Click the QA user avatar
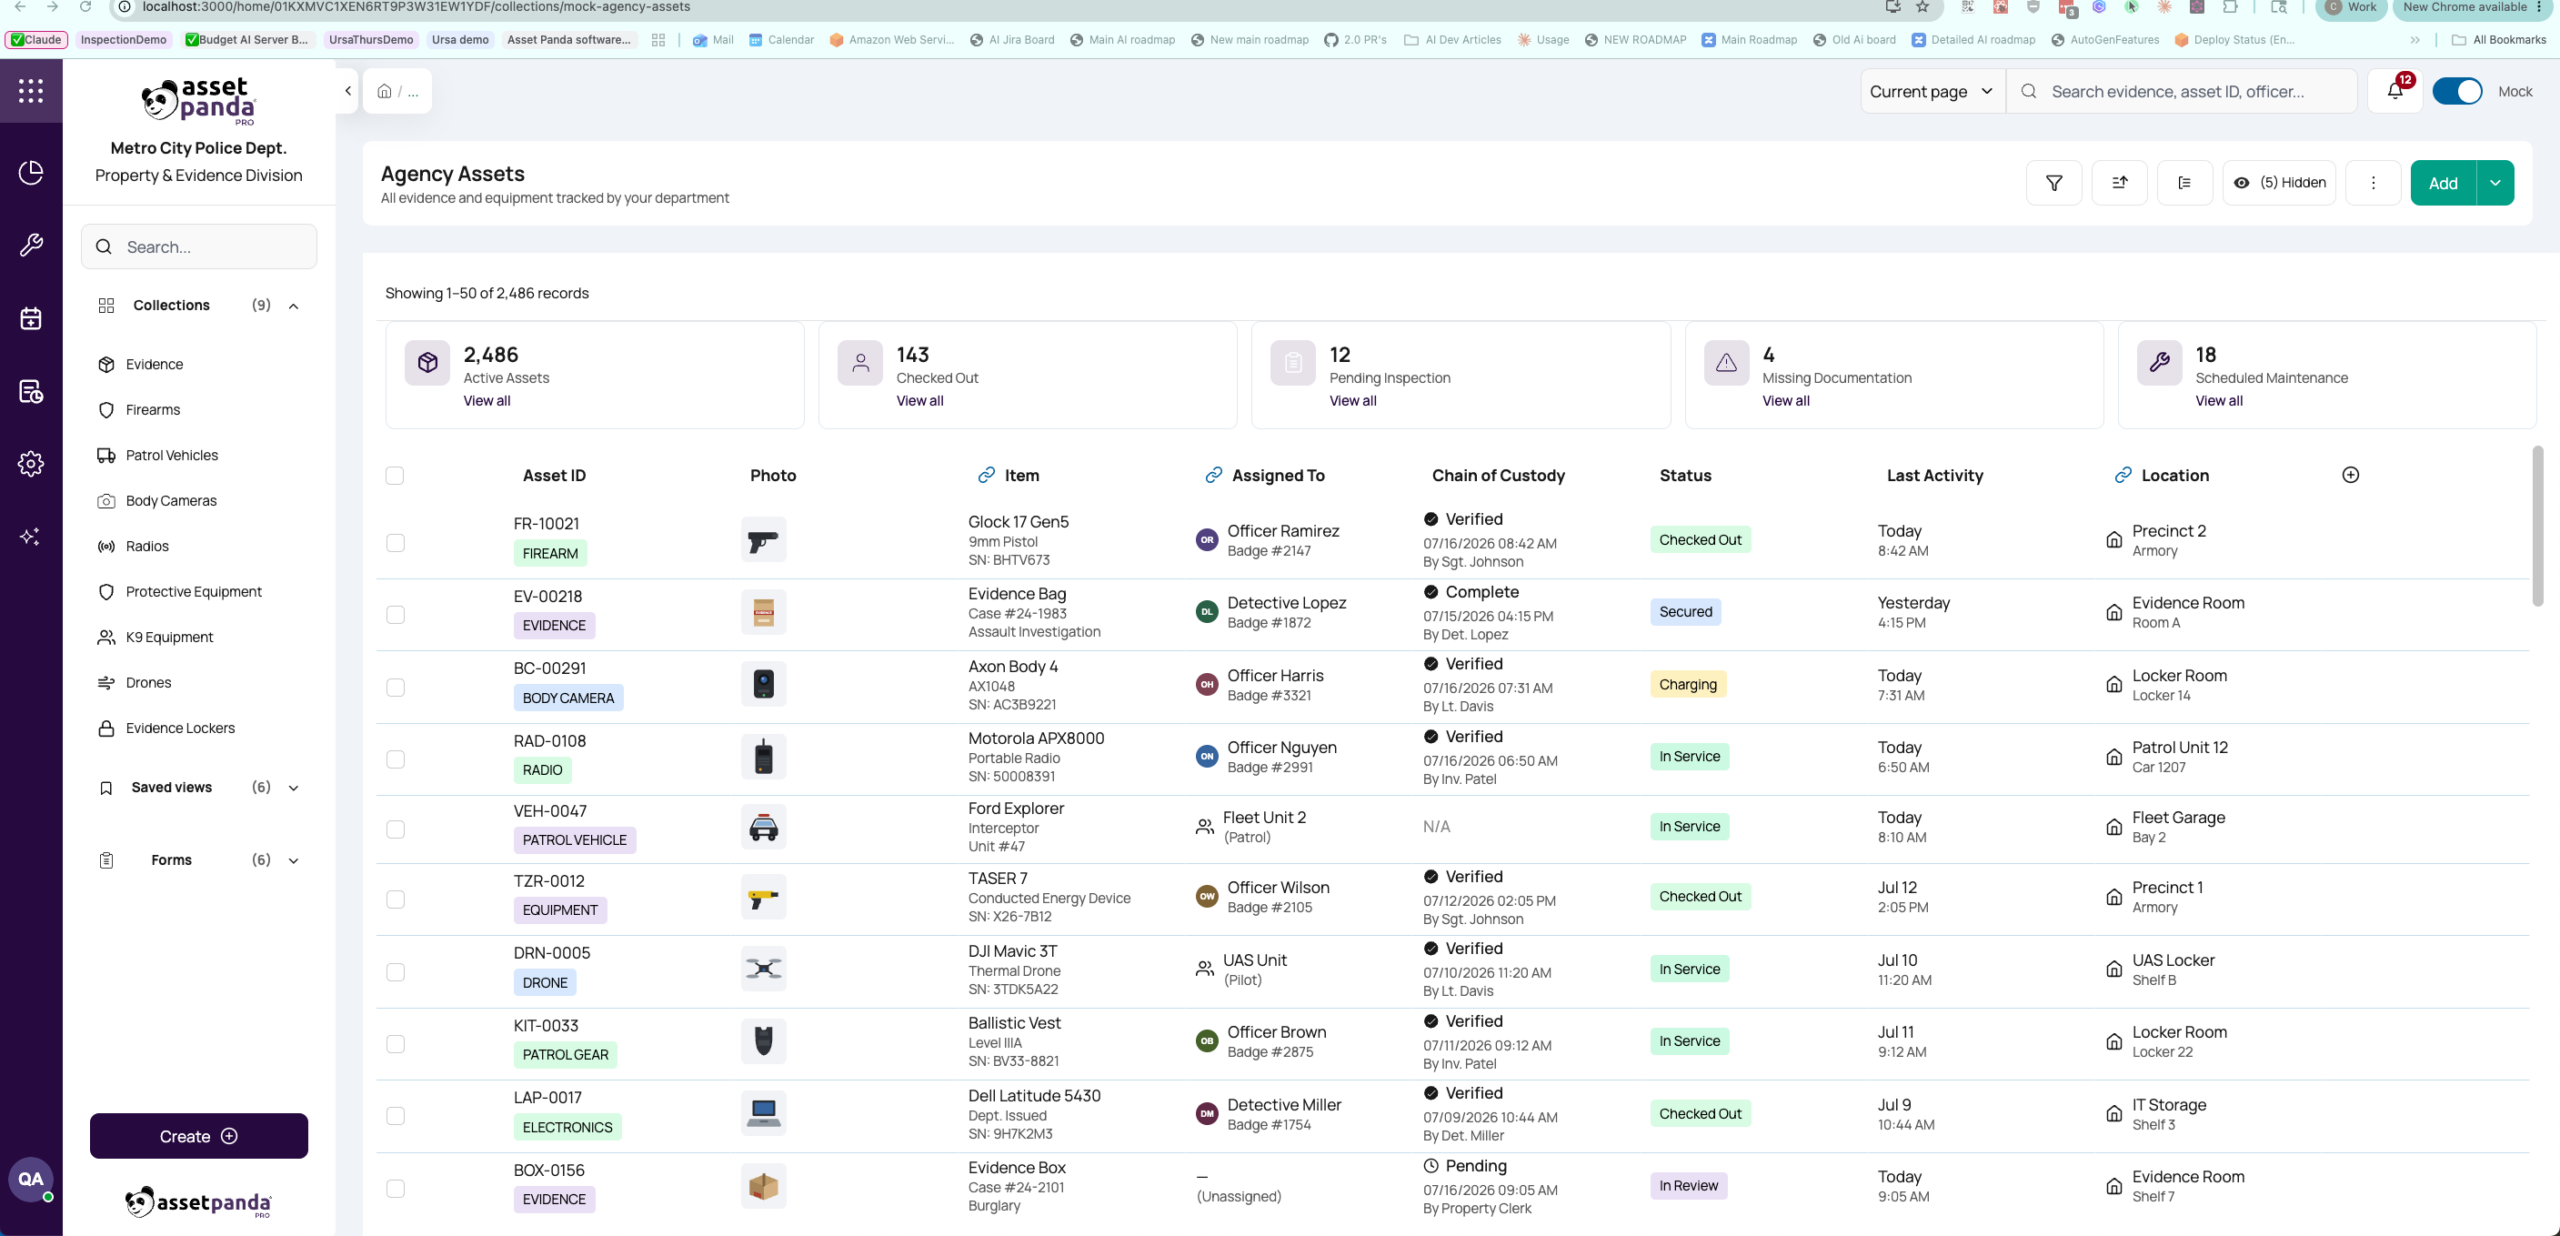The width and height of the screenshot is (2560, 1236). click(31, 1179)
